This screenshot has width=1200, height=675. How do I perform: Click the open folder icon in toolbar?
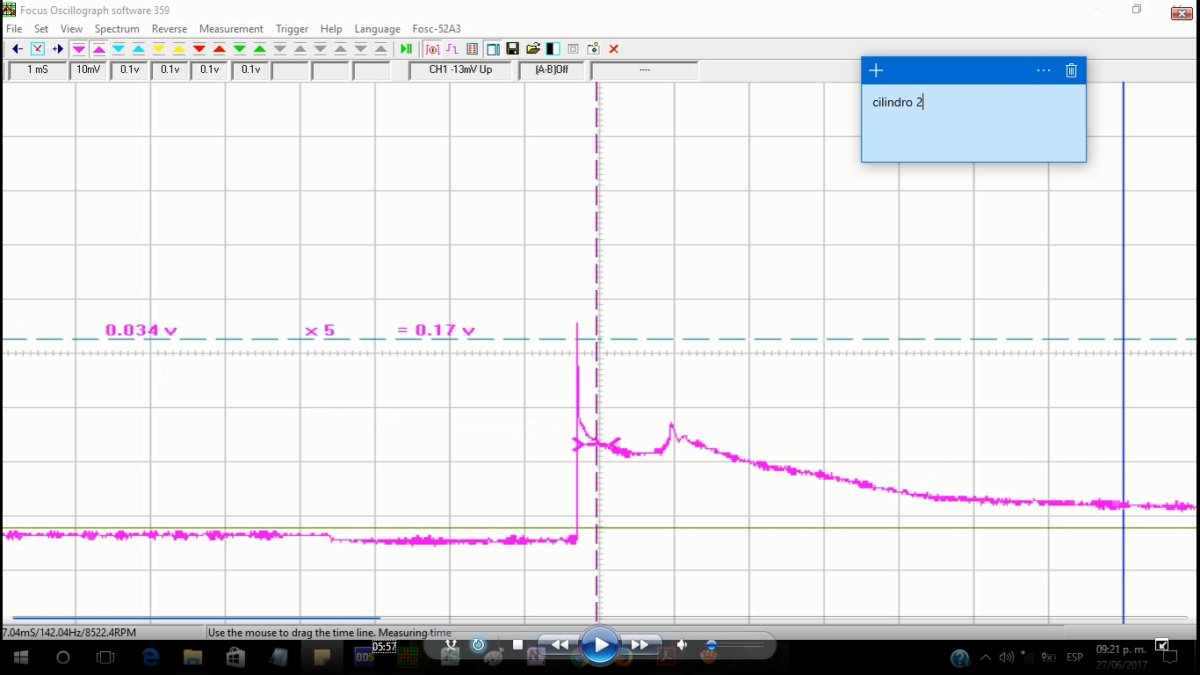pos(533,49)
